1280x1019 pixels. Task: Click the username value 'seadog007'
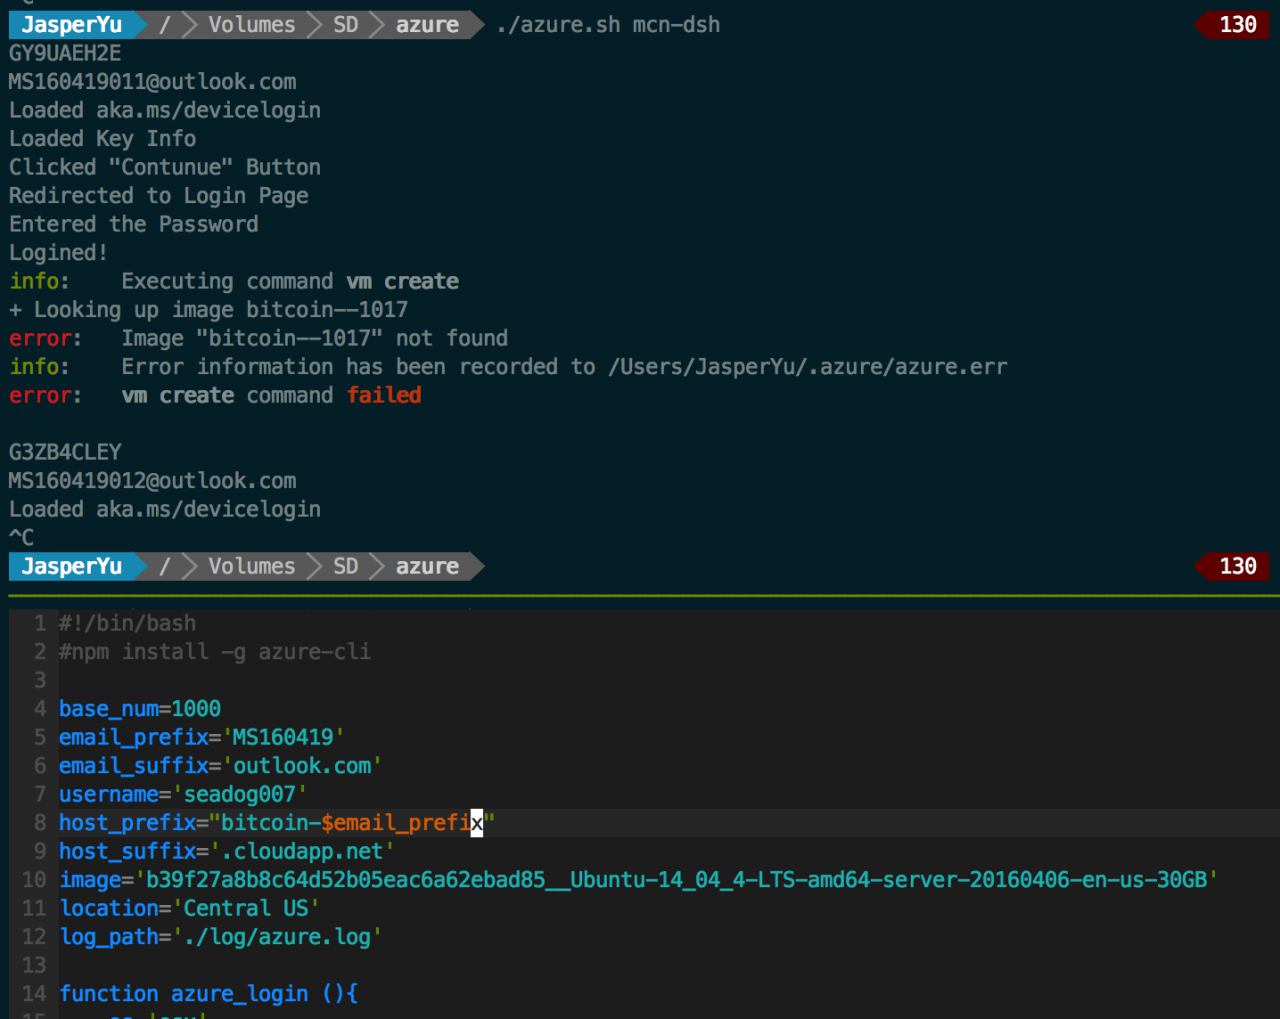point(240,795)
